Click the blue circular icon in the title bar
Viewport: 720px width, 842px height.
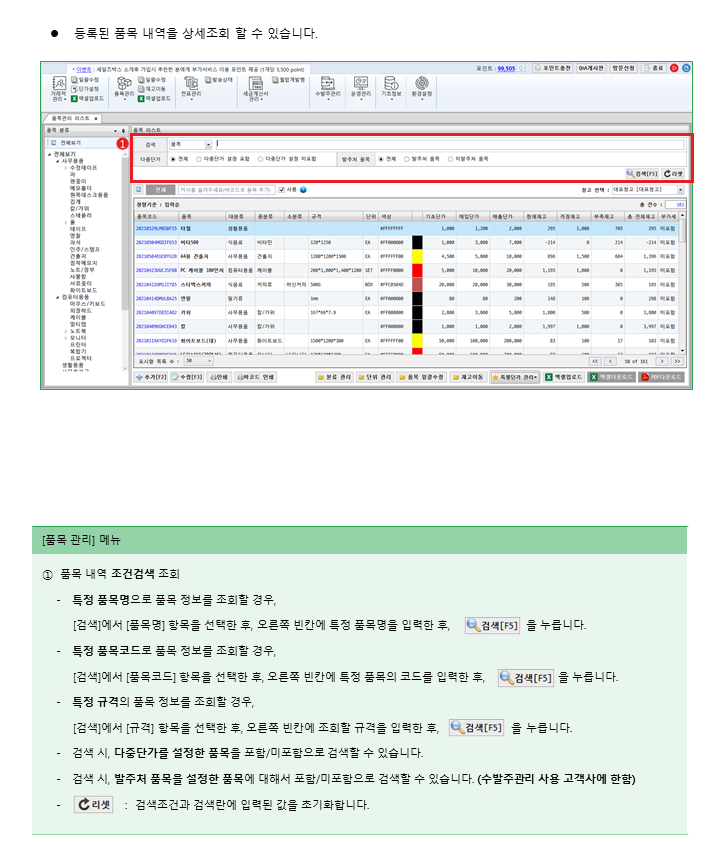(x=686, y=68)
